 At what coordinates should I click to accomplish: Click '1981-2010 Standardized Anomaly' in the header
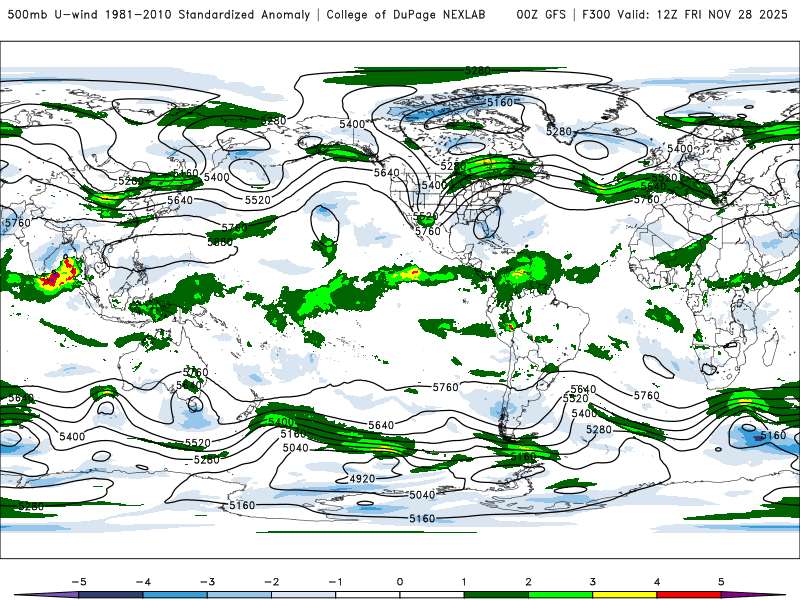coord(208,14)
